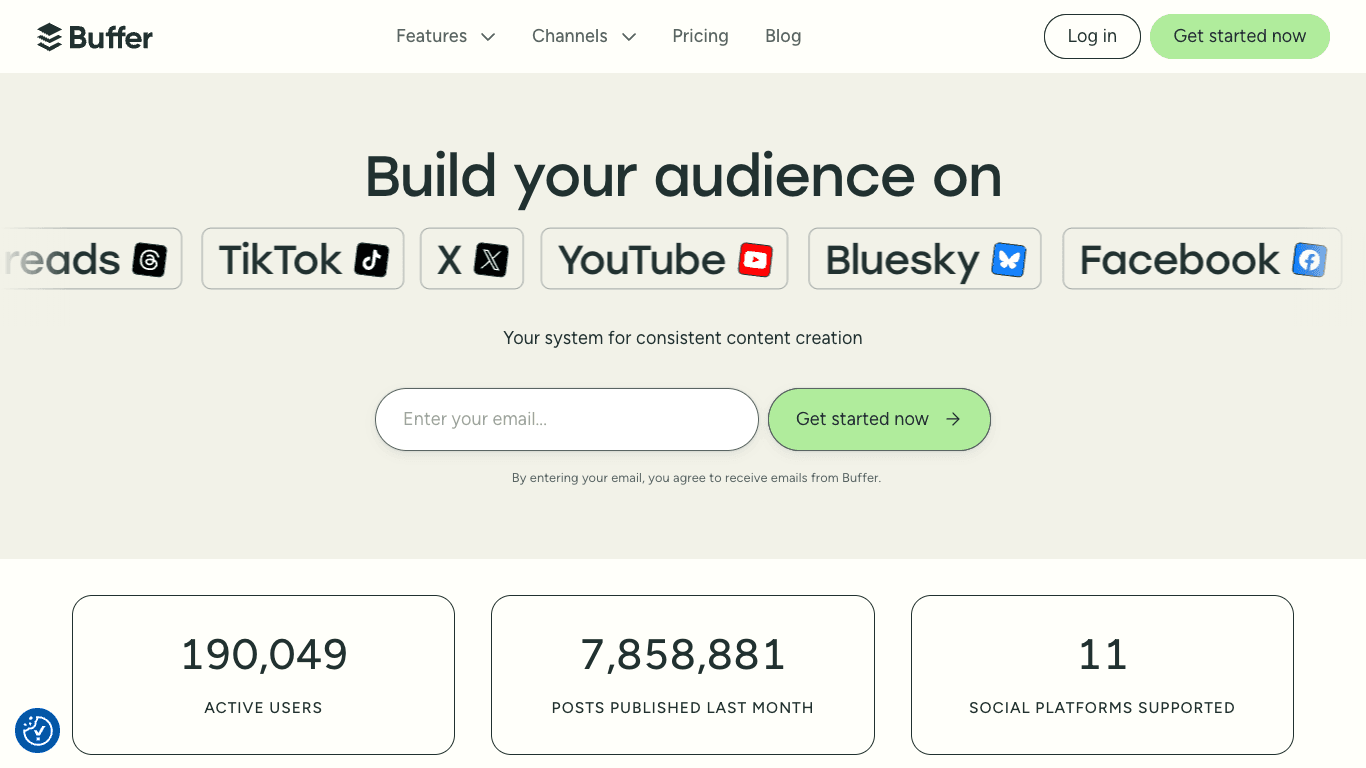Click the ACTIVE USERS label

coord(263,708)
